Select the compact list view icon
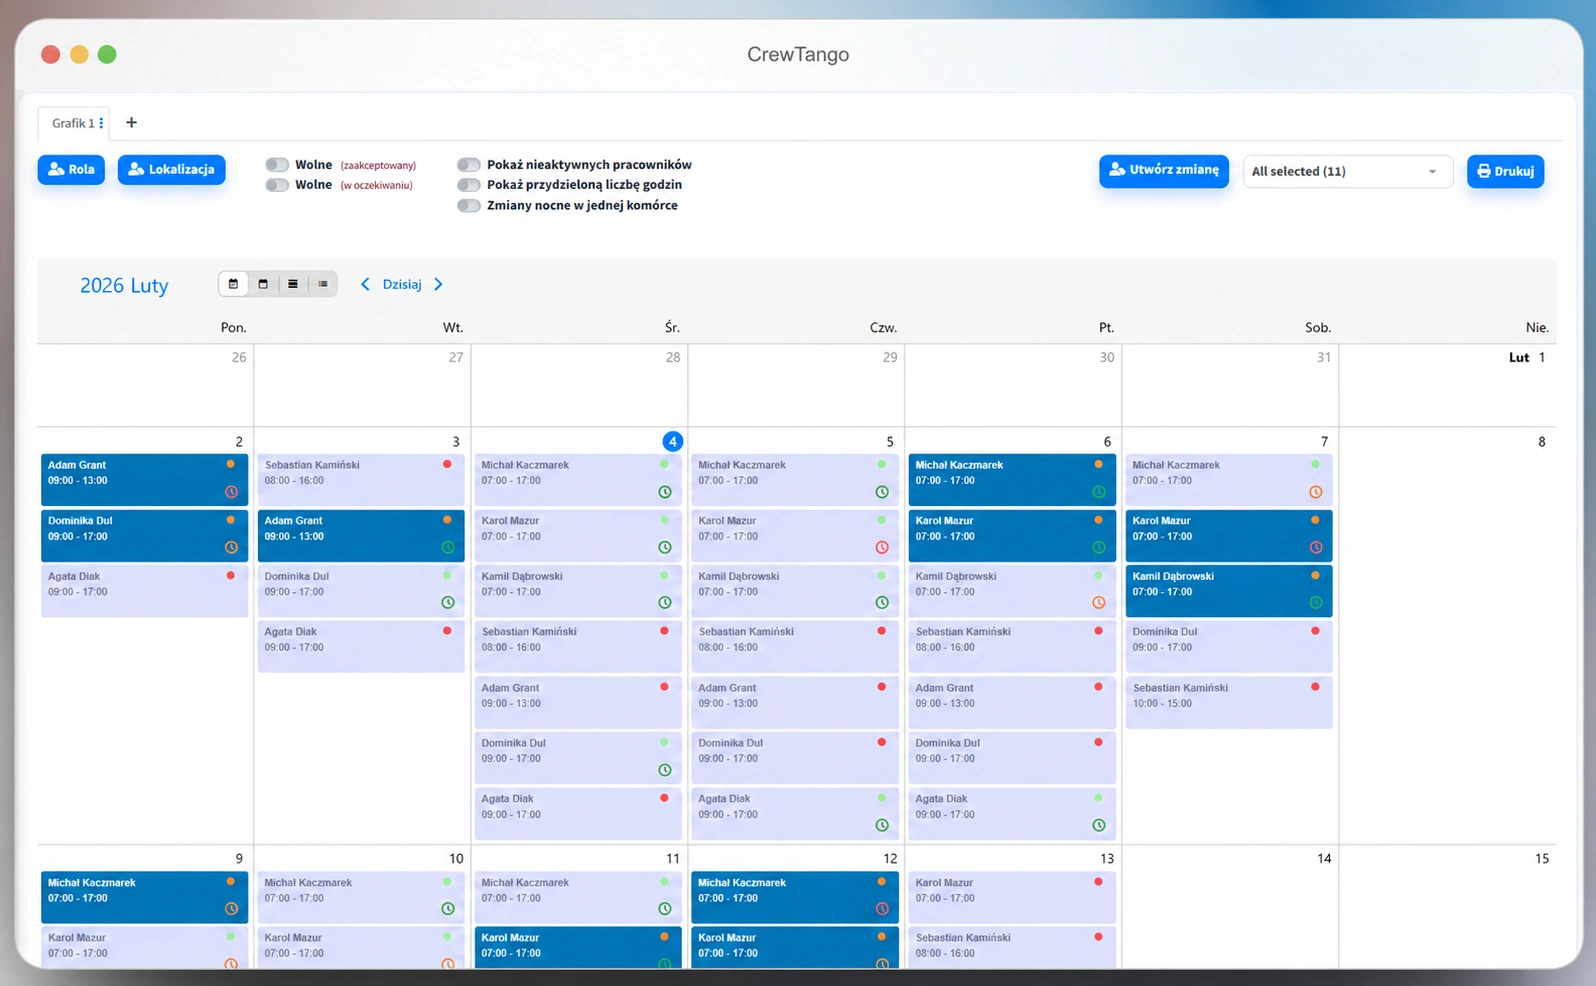This screenshot has width=1596, height=986. coord(323,284)
